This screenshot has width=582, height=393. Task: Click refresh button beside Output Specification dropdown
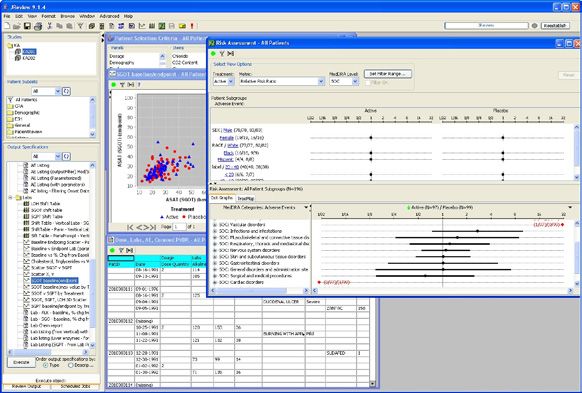pyautogui.click(x=66, y=156)
